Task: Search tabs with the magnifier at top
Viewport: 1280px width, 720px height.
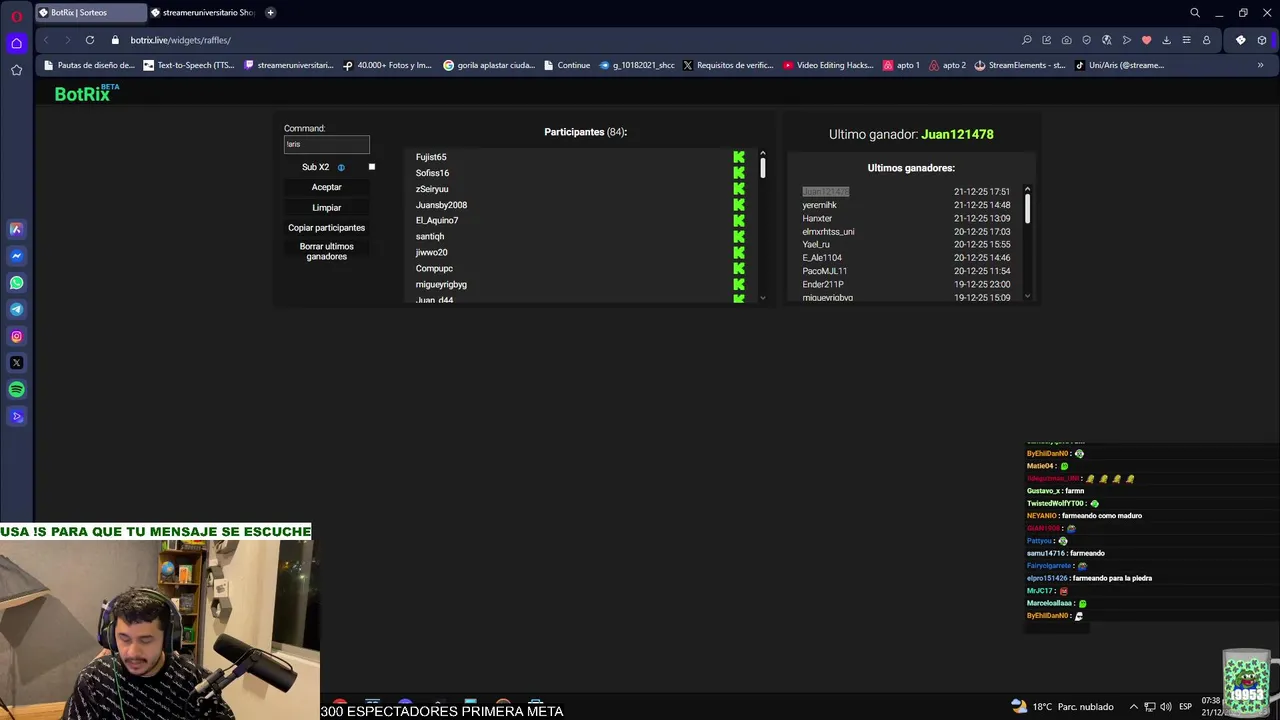Action: point(1195,13)
